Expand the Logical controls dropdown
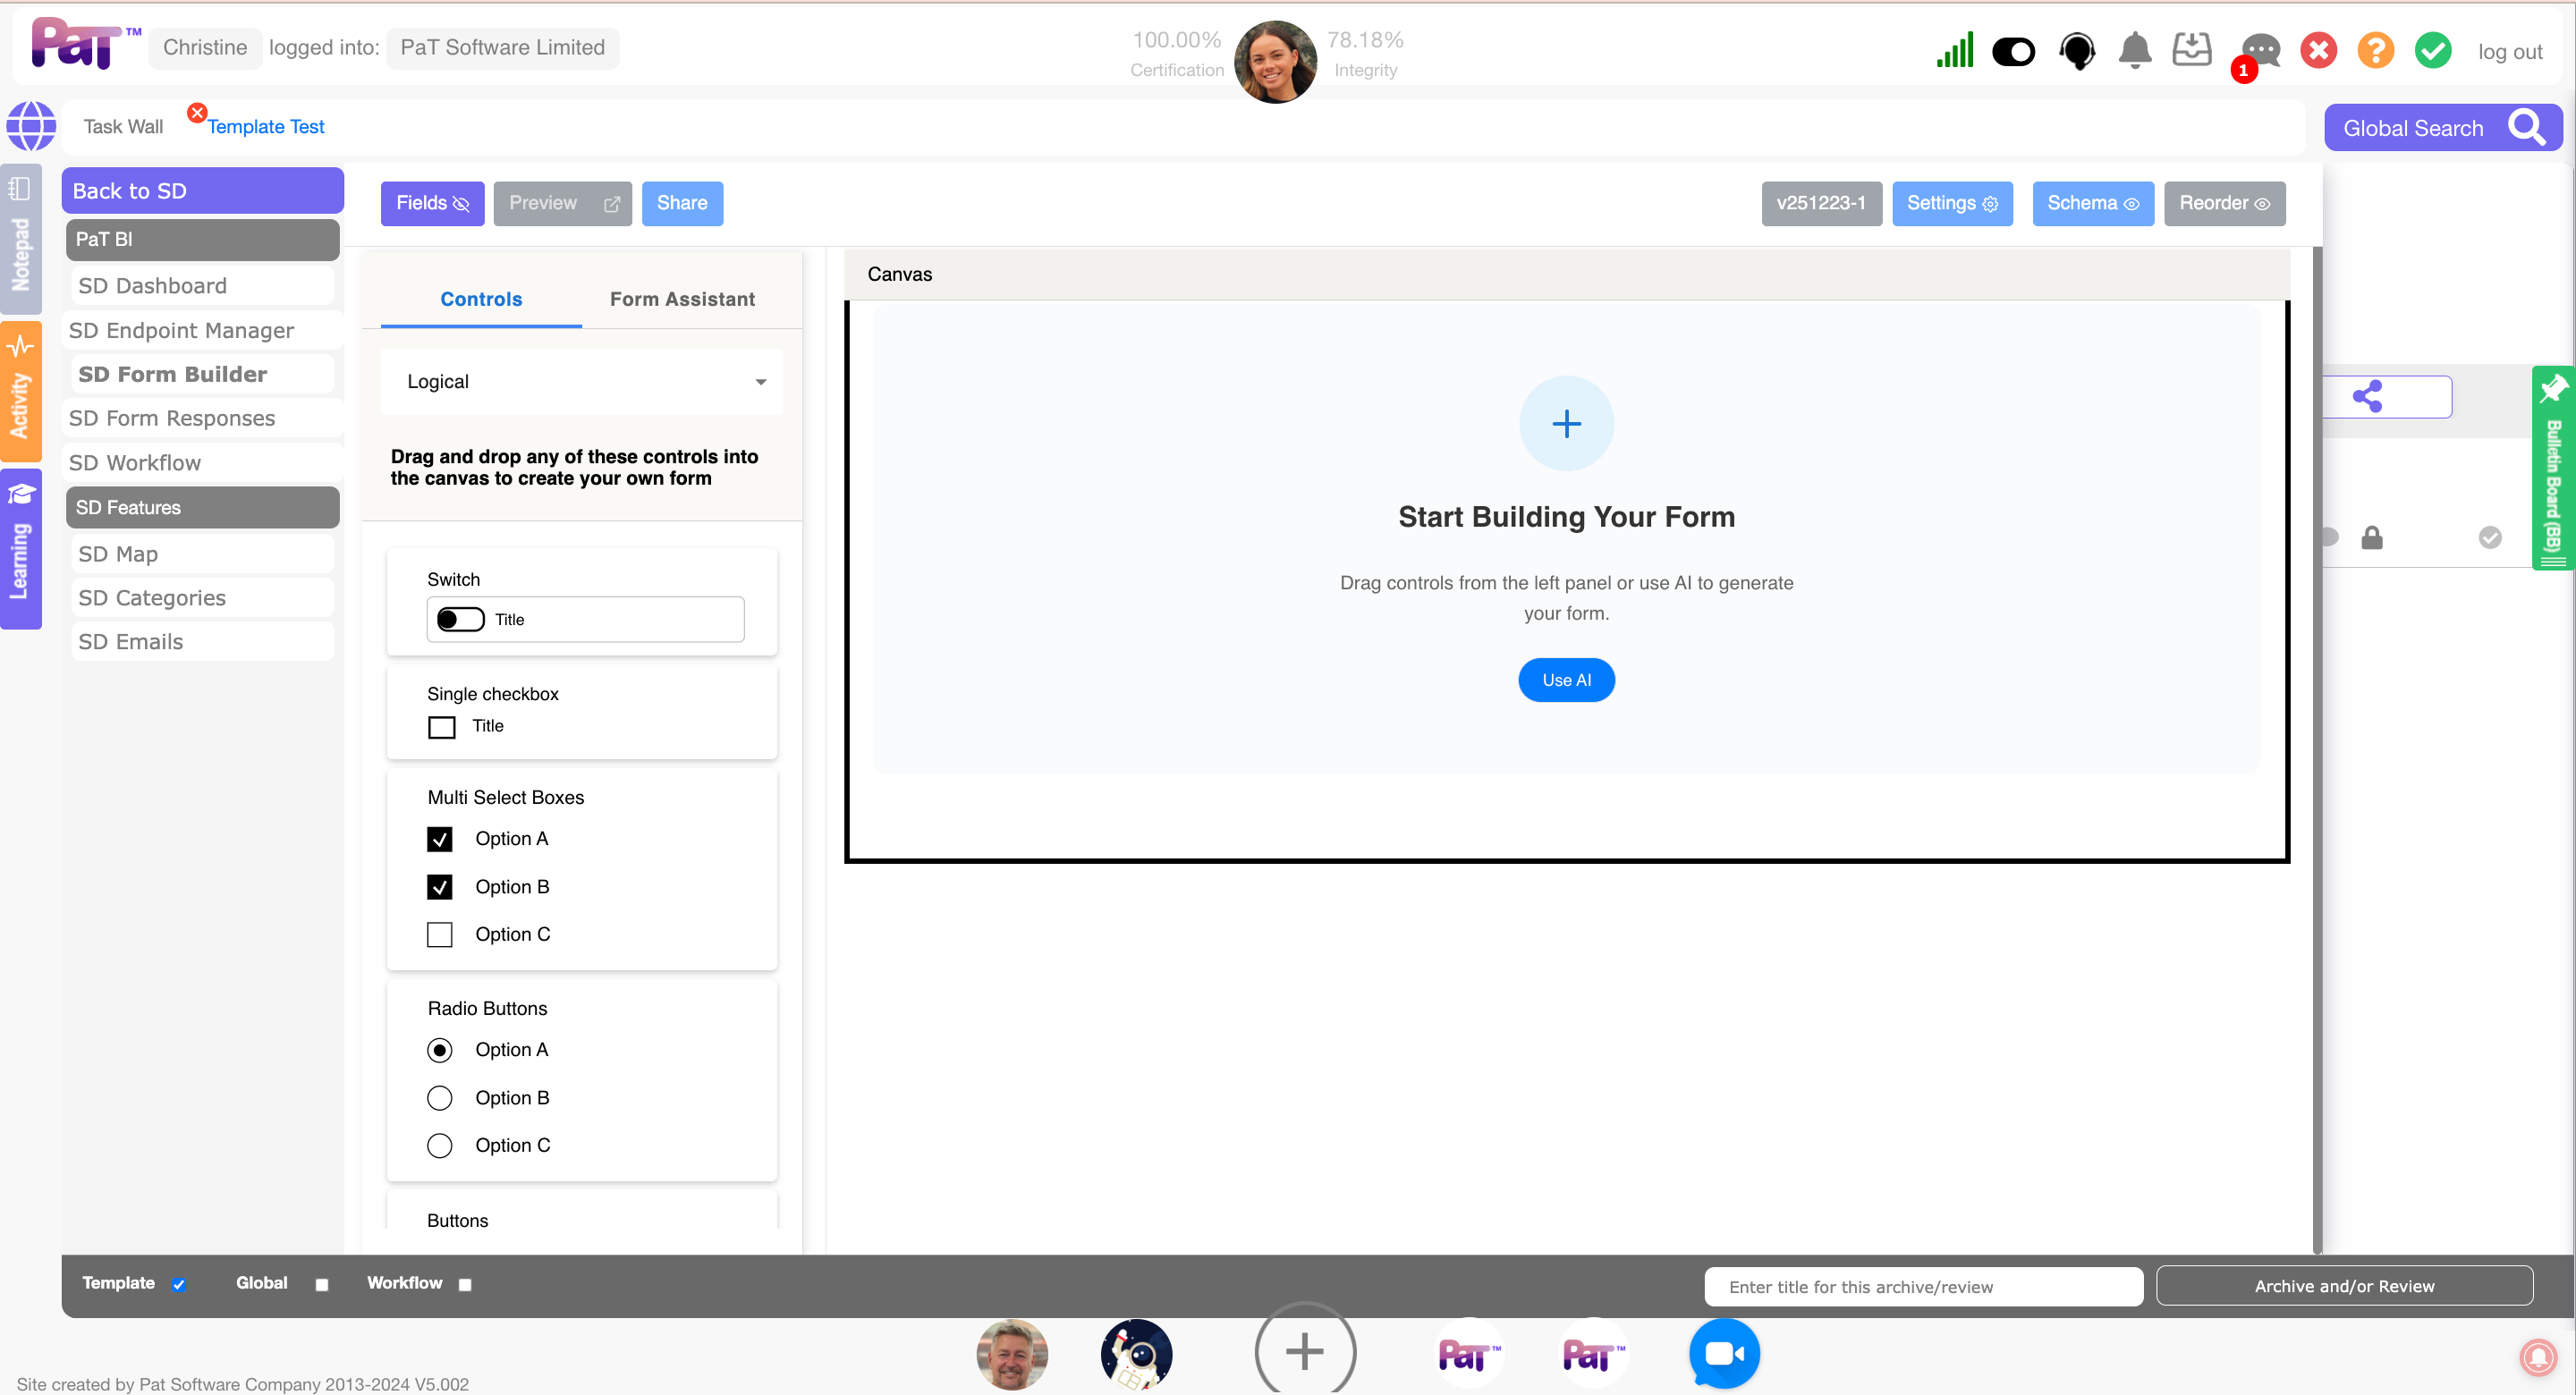The width and height of the screenshot is (2576, 1395). coord(582,382)
